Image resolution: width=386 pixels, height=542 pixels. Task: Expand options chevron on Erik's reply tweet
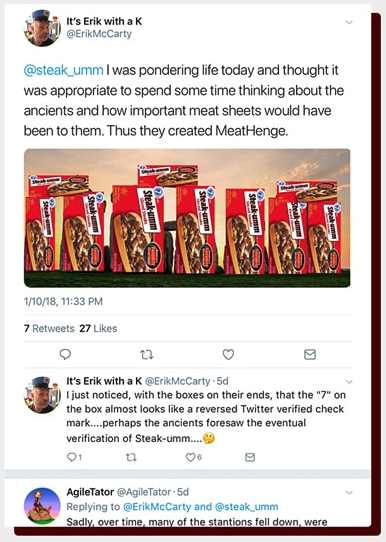coord(349,382)
